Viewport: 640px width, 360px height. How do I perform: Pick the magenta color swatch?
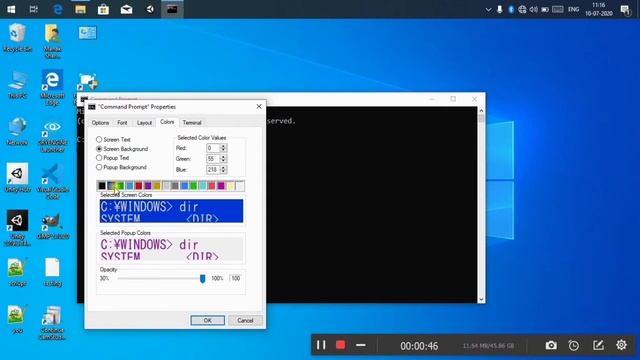(x=221, y=186)
